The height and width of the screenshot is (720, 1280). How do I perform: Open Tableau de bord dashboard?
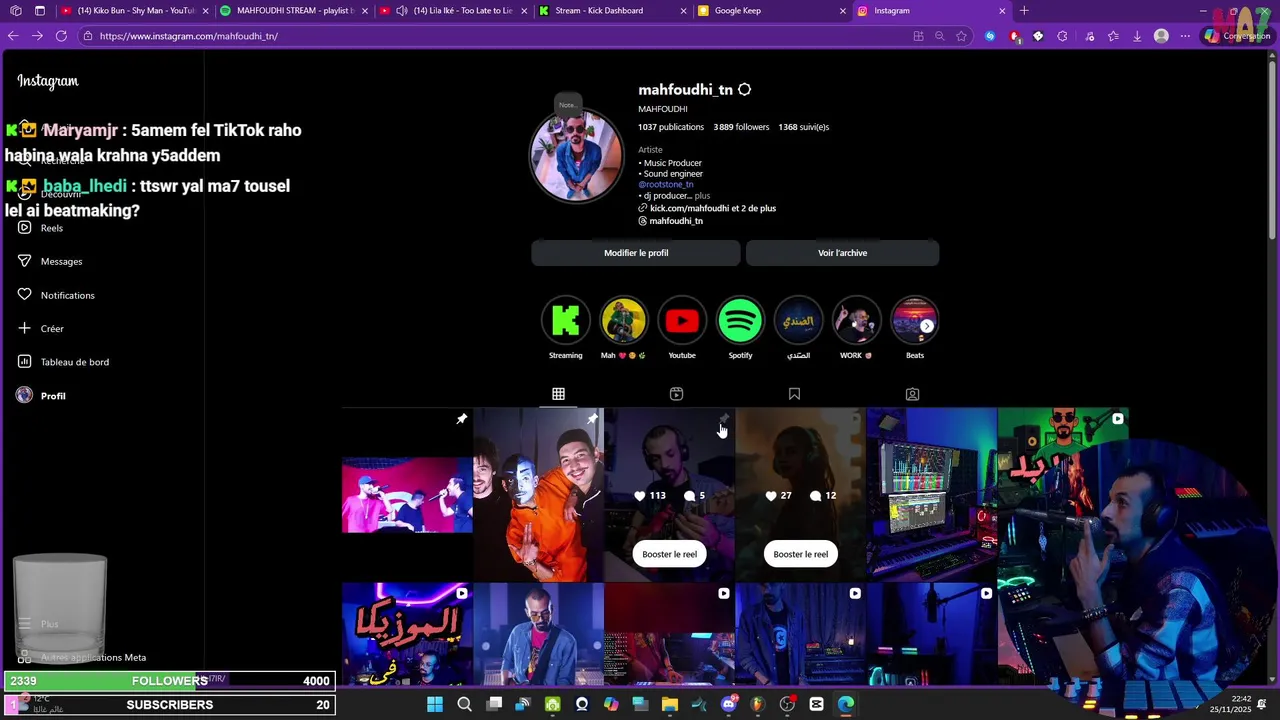point(63,362)
